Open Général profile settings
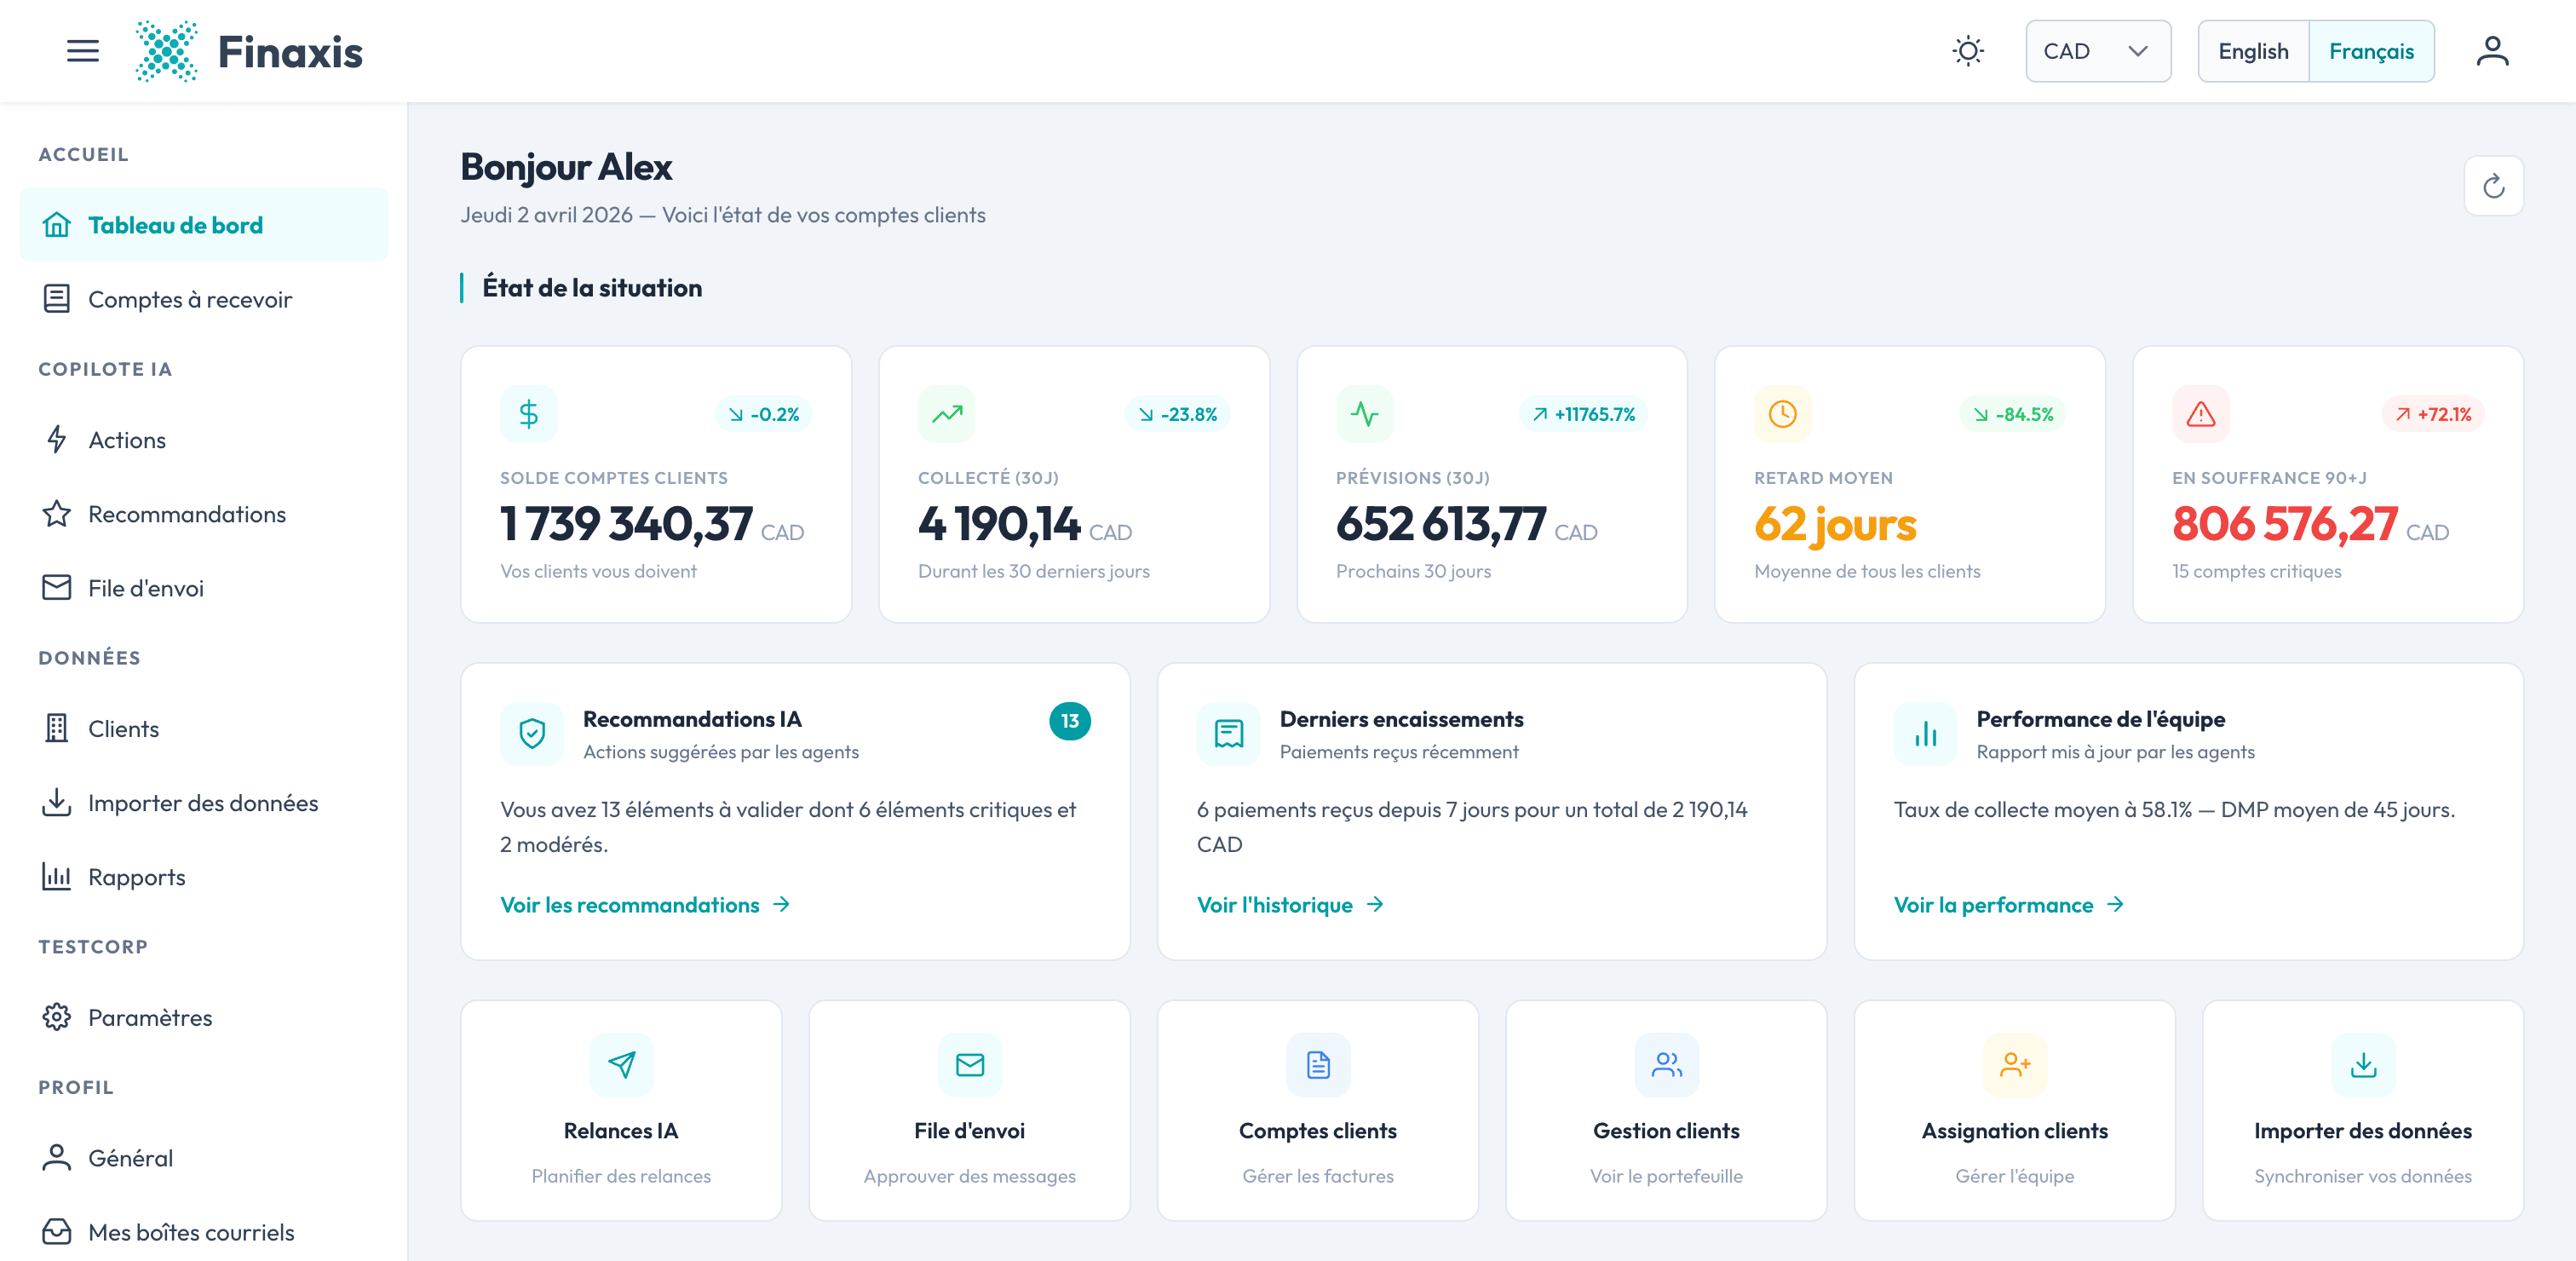Image resolution: width=2576 pixels, height=1261 pixels. [204, 1158]
